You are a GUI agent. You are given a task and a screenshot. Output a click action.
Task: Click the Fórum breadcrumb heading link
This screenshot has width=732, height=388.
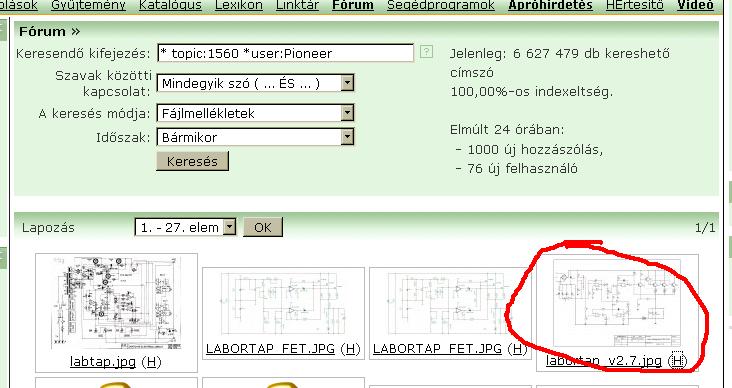(x=42, y=32)
